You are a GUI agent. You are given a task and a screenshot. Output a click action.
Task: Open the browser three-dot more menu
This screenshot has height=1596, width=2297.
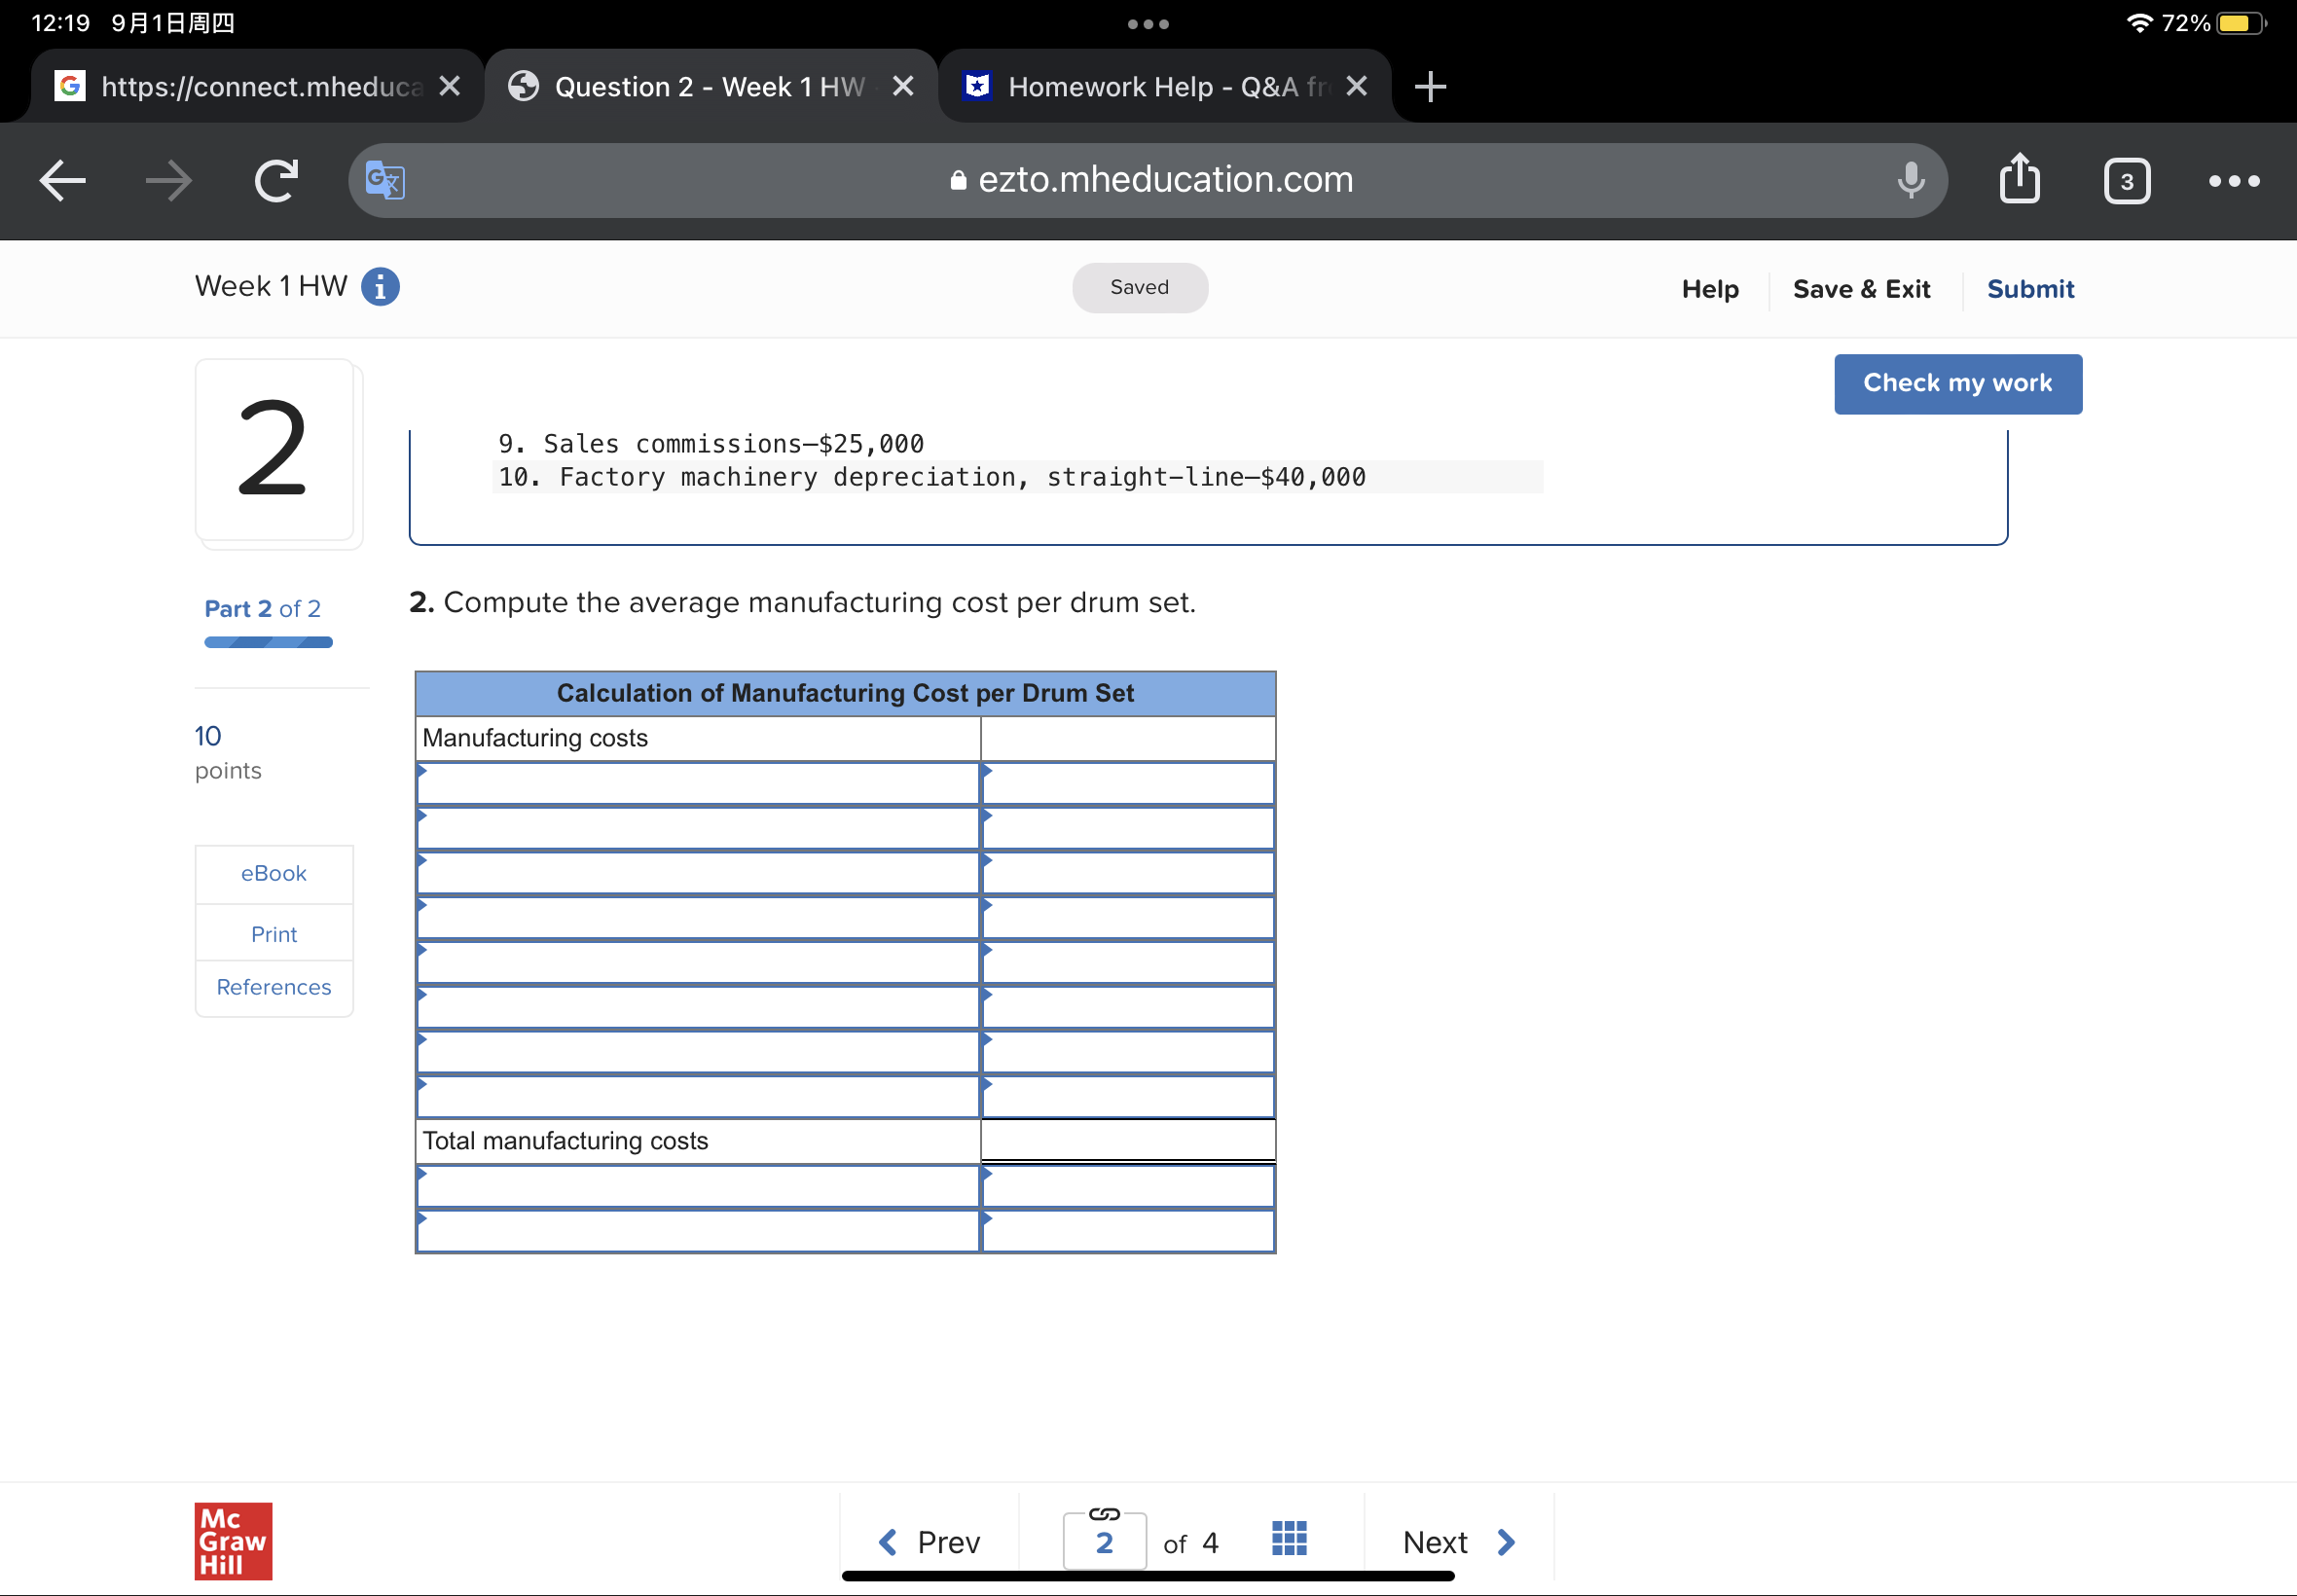[x=2233, y=181]
